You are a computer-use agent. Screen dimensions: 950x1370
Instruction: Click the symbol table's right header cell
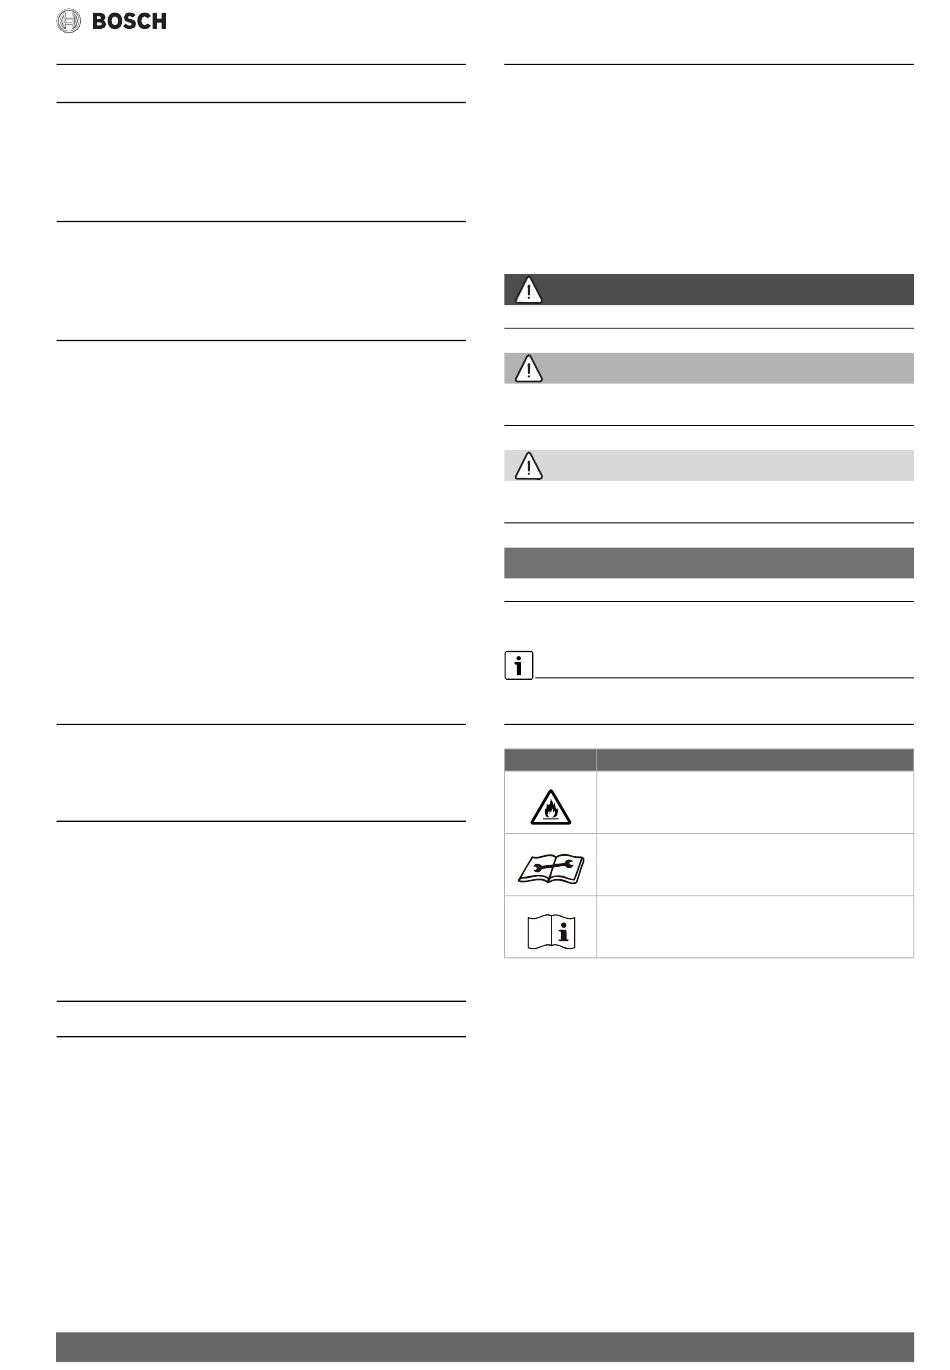coord(755,760)
